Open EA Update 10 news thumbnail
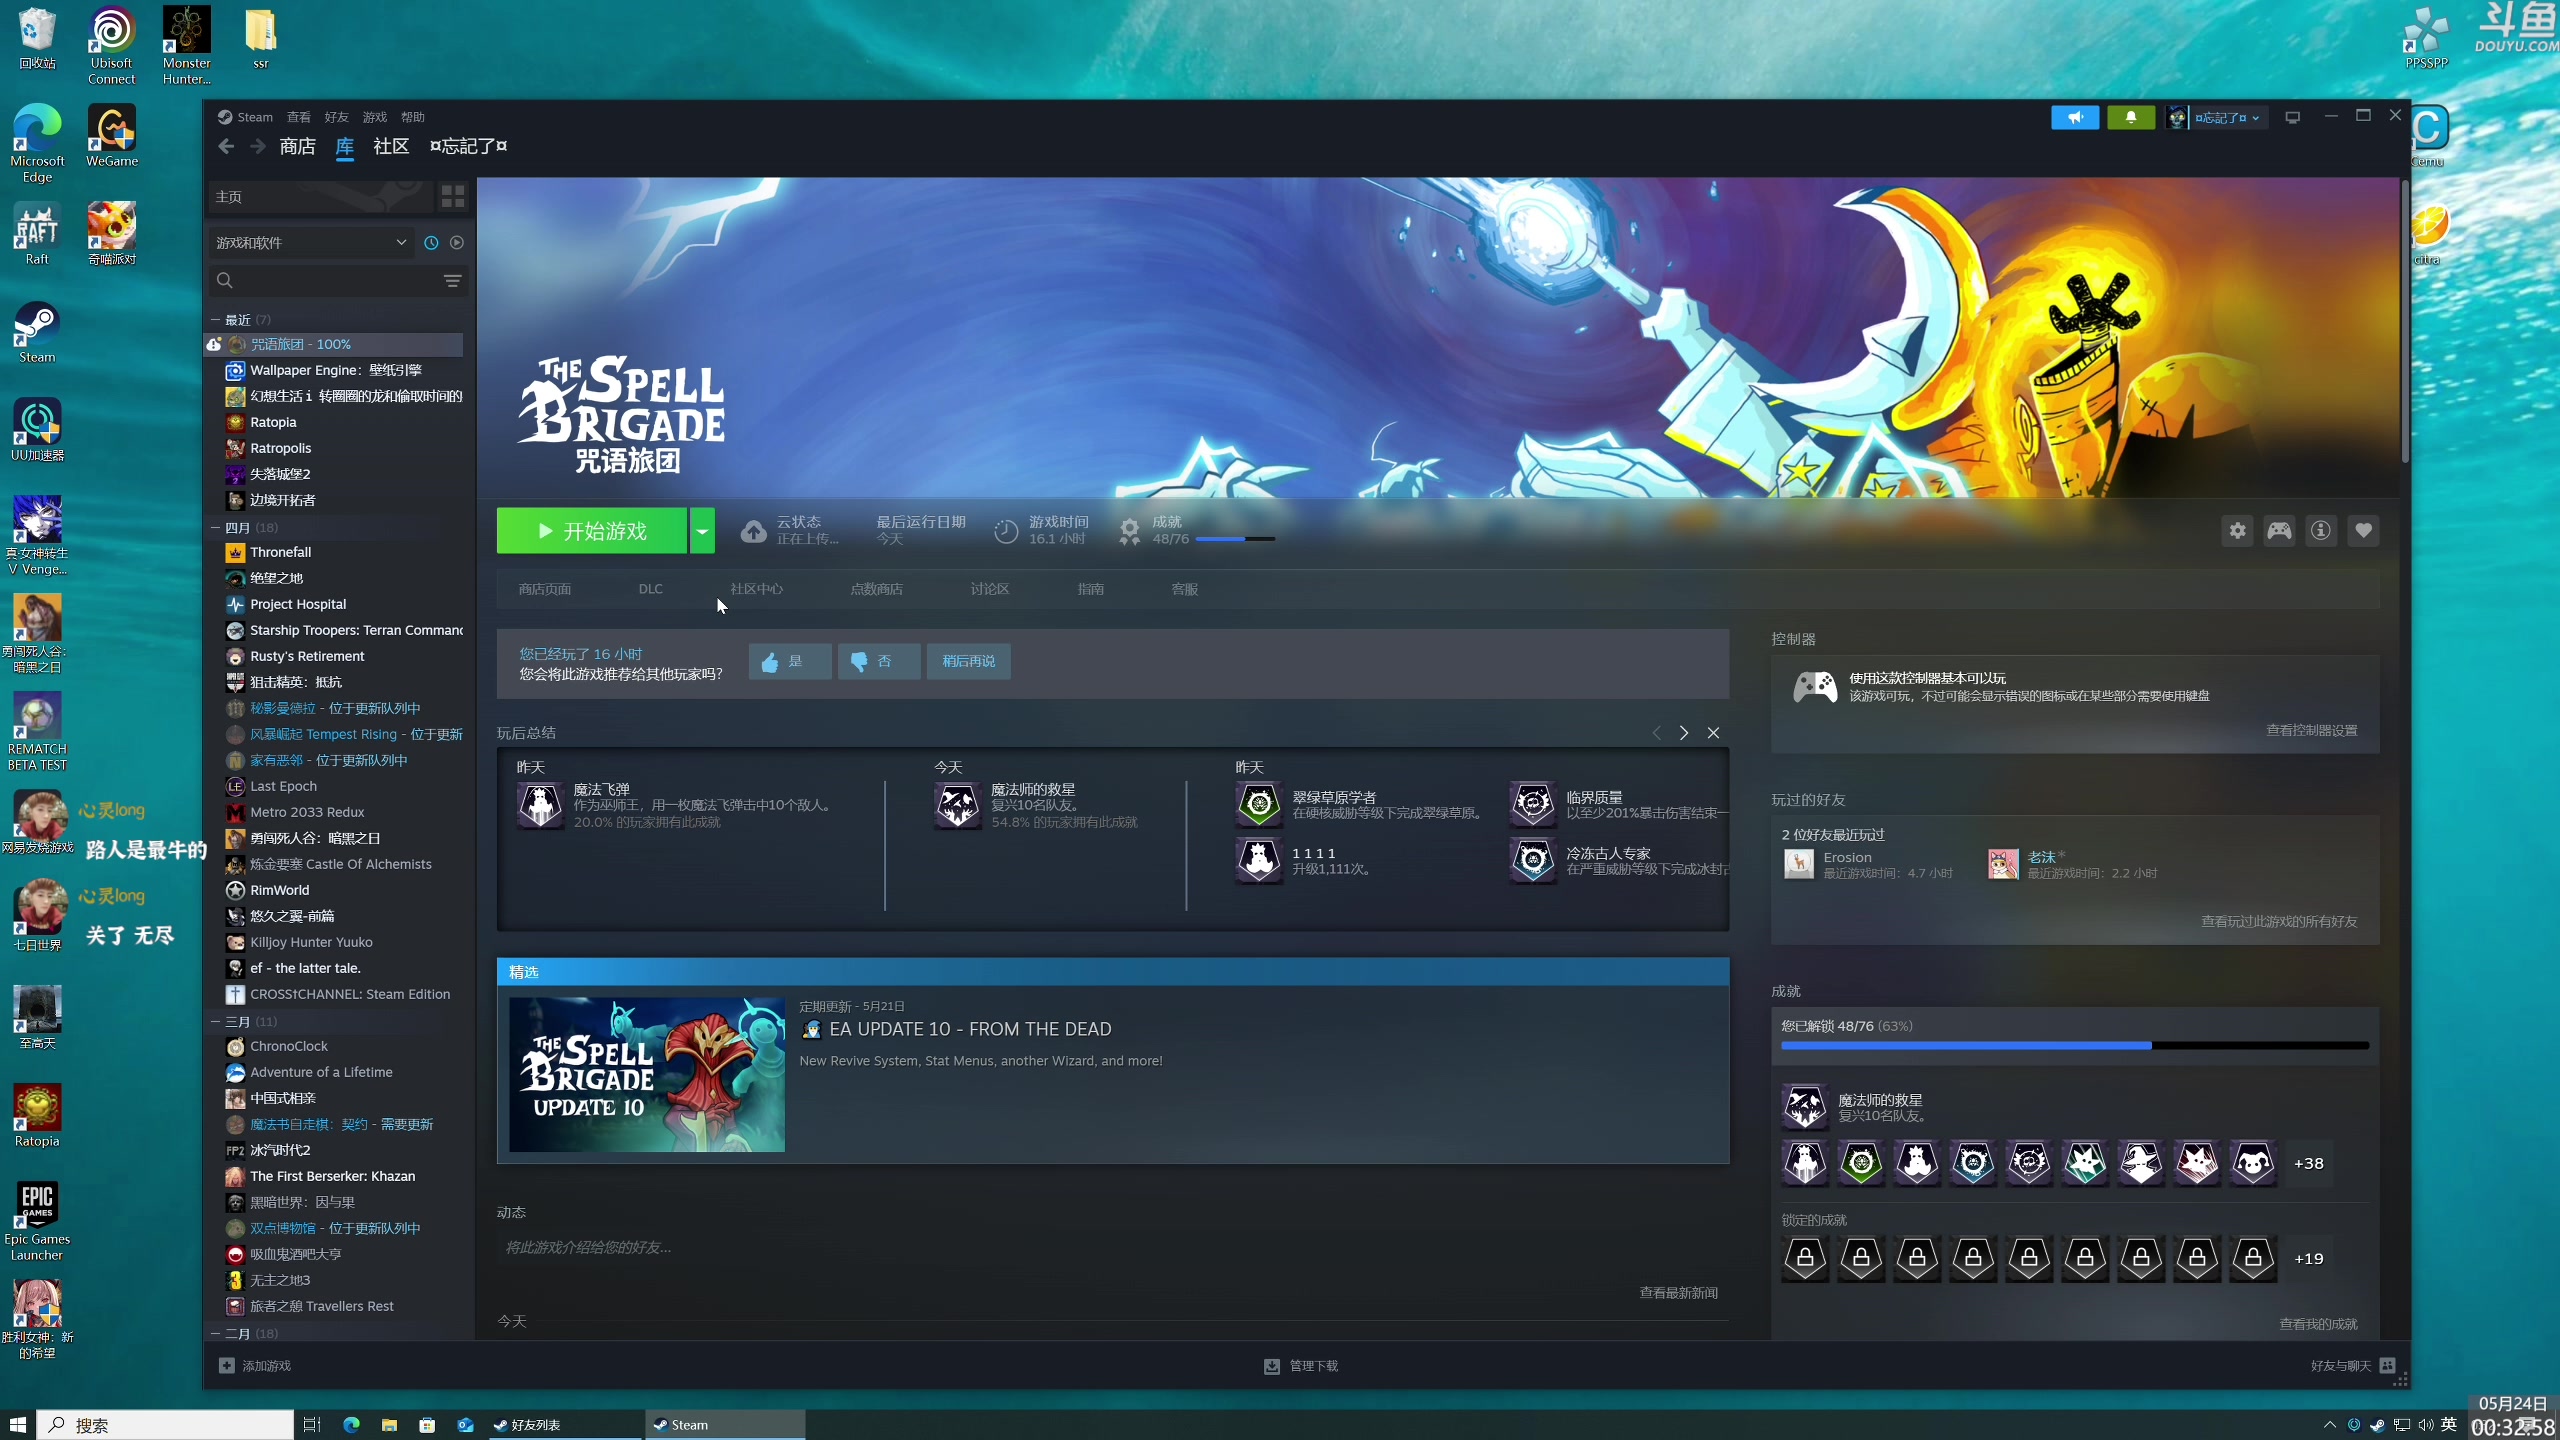 pyautogui.click(x=647, y=1074)
